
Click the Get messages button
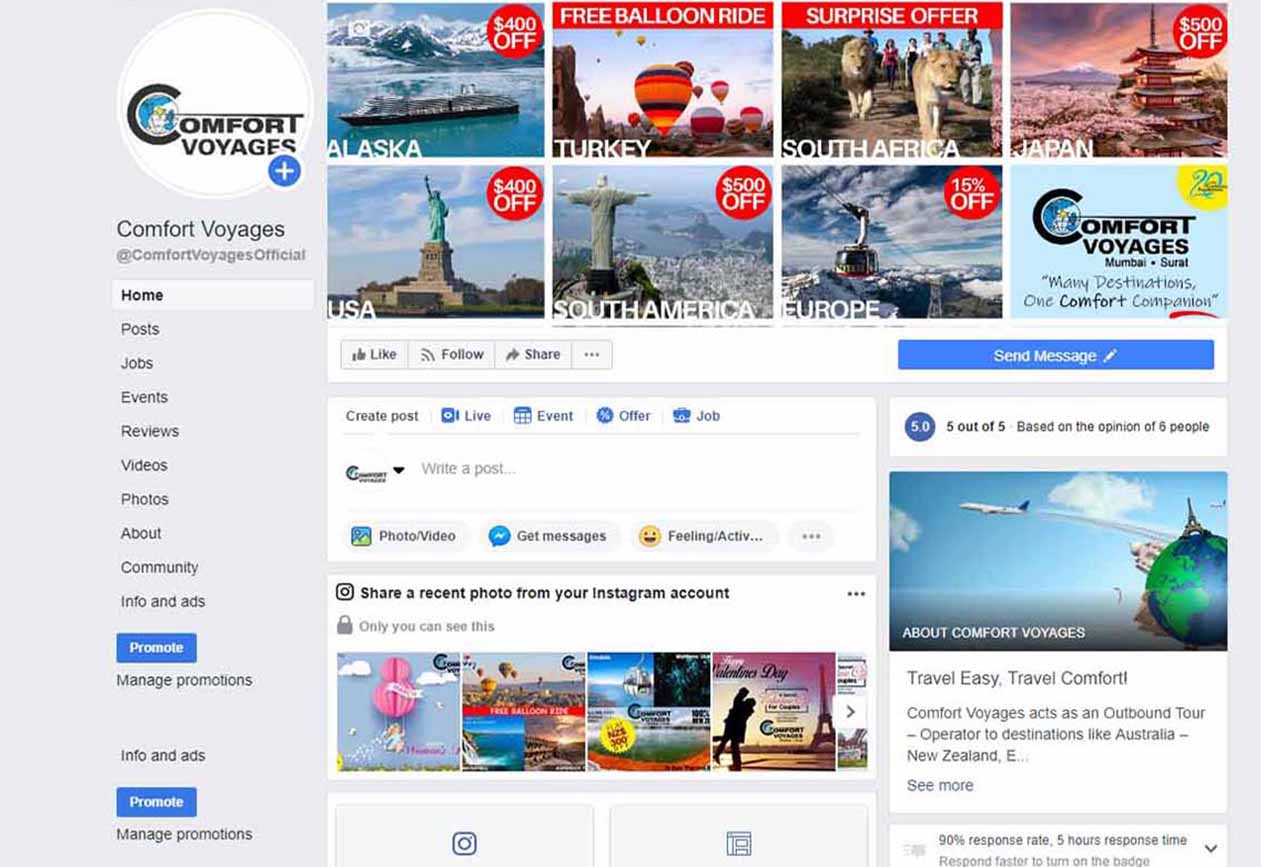click(x=548, y=536)
